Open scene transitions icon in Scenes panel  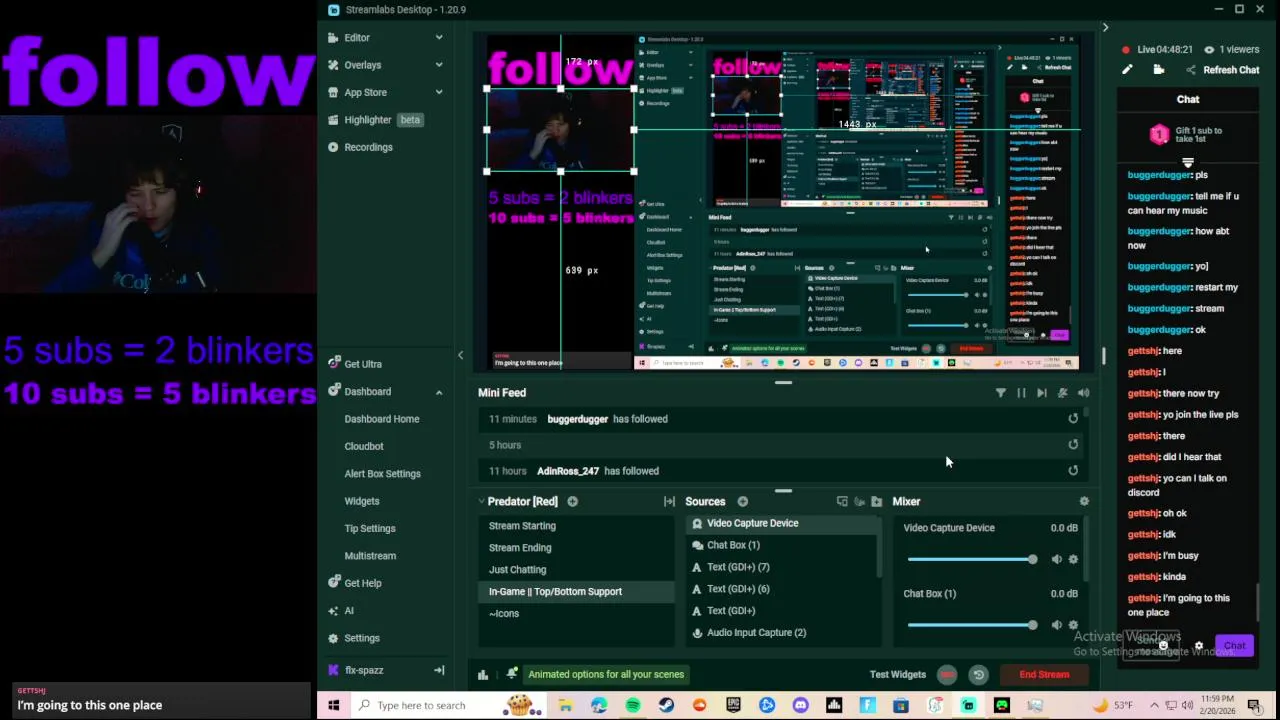pyautogui.click(x=669, y=501)
